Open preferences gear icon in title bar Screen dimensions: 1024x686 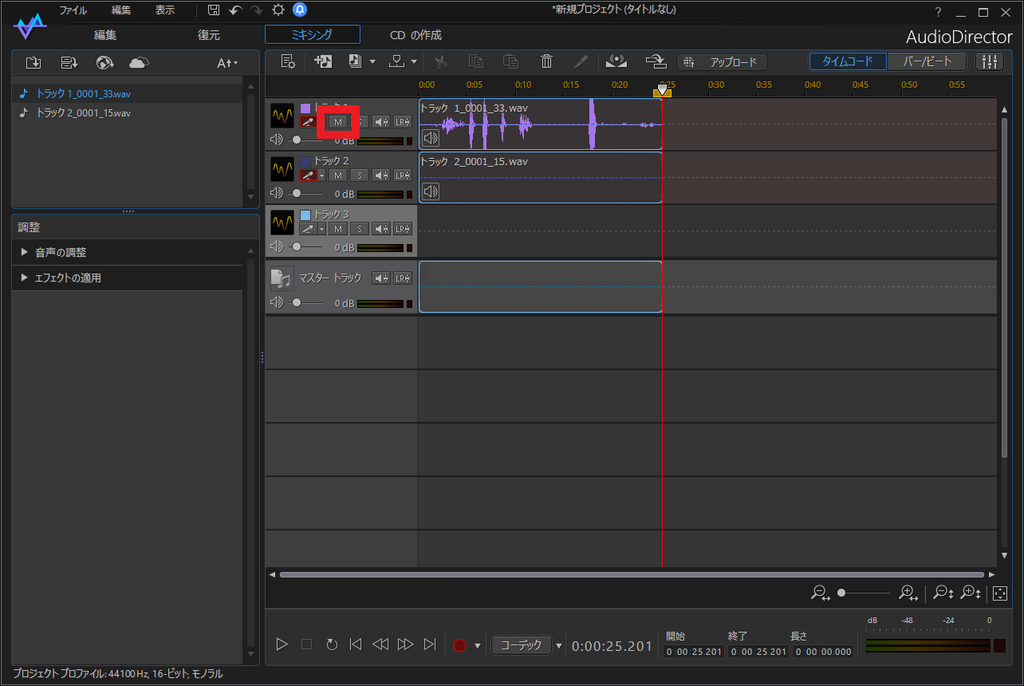point(278,10)
